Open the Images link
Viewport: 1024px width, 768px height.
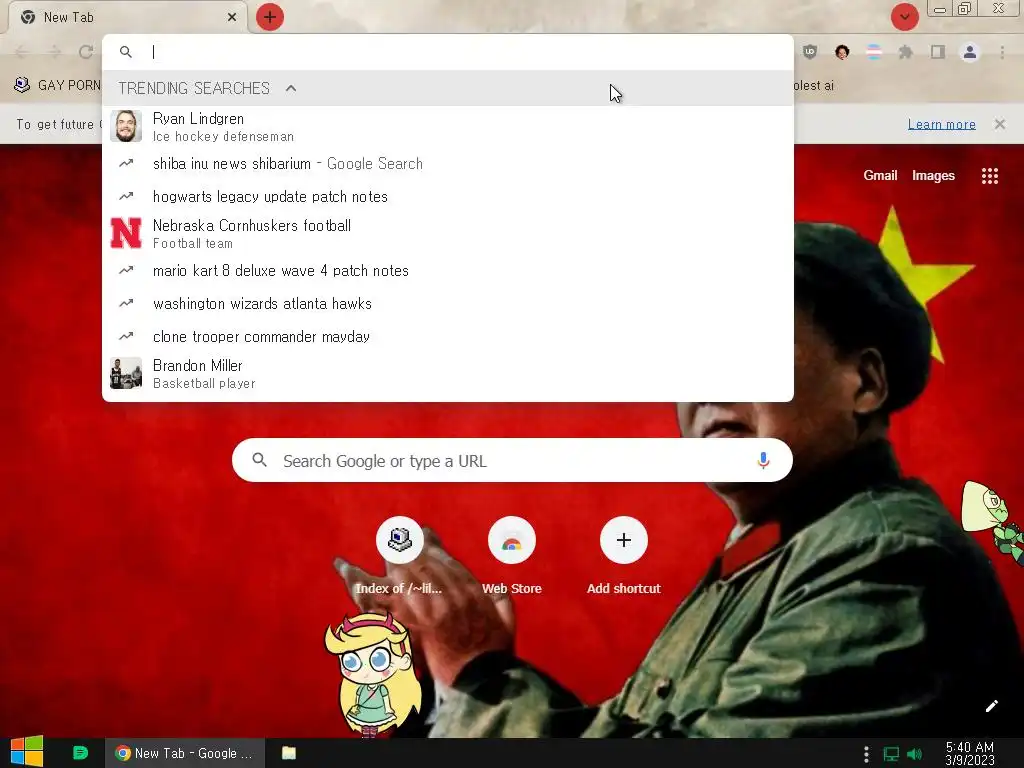tap(933, 175)
